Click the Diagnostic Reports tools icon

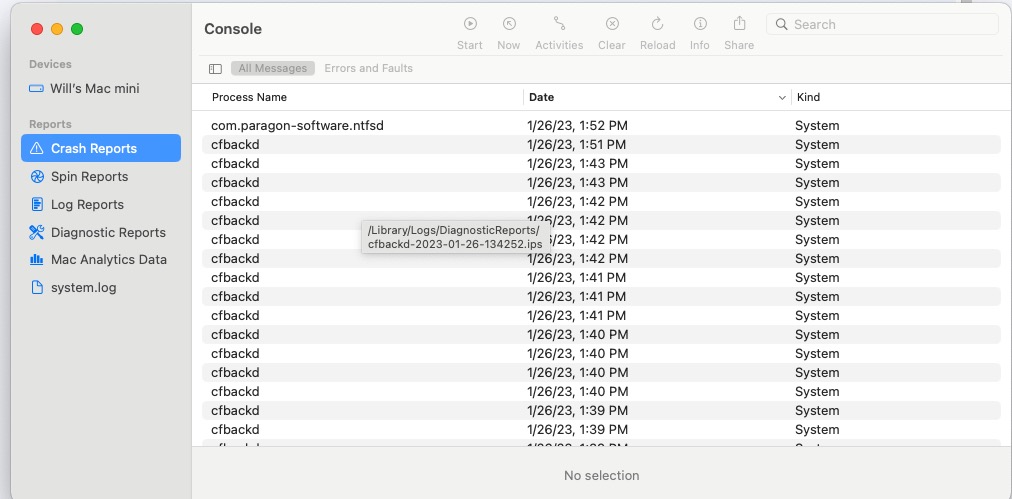click(x=37, y=232)
